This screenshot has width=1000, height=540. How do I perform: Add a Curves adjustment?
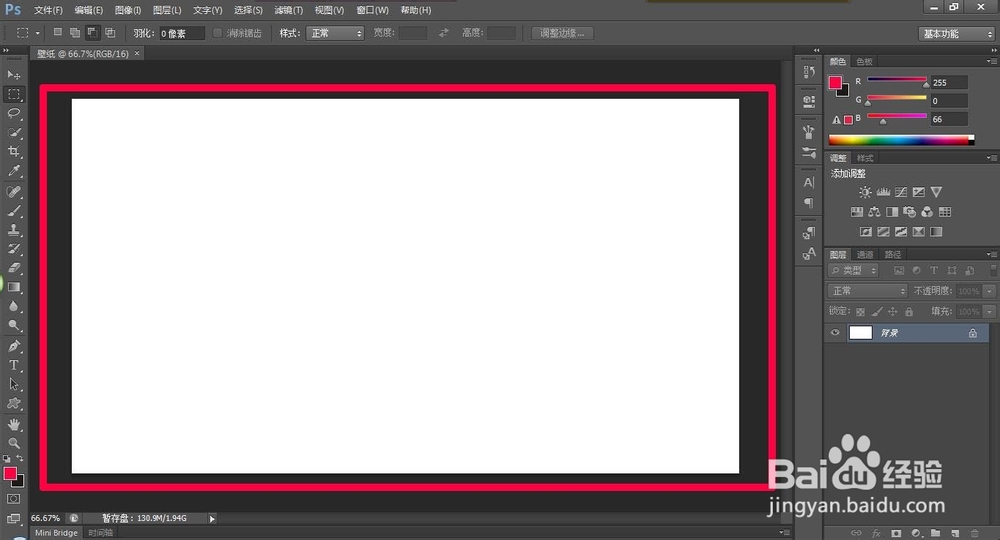pyautogui.click(x=901, y=192)
